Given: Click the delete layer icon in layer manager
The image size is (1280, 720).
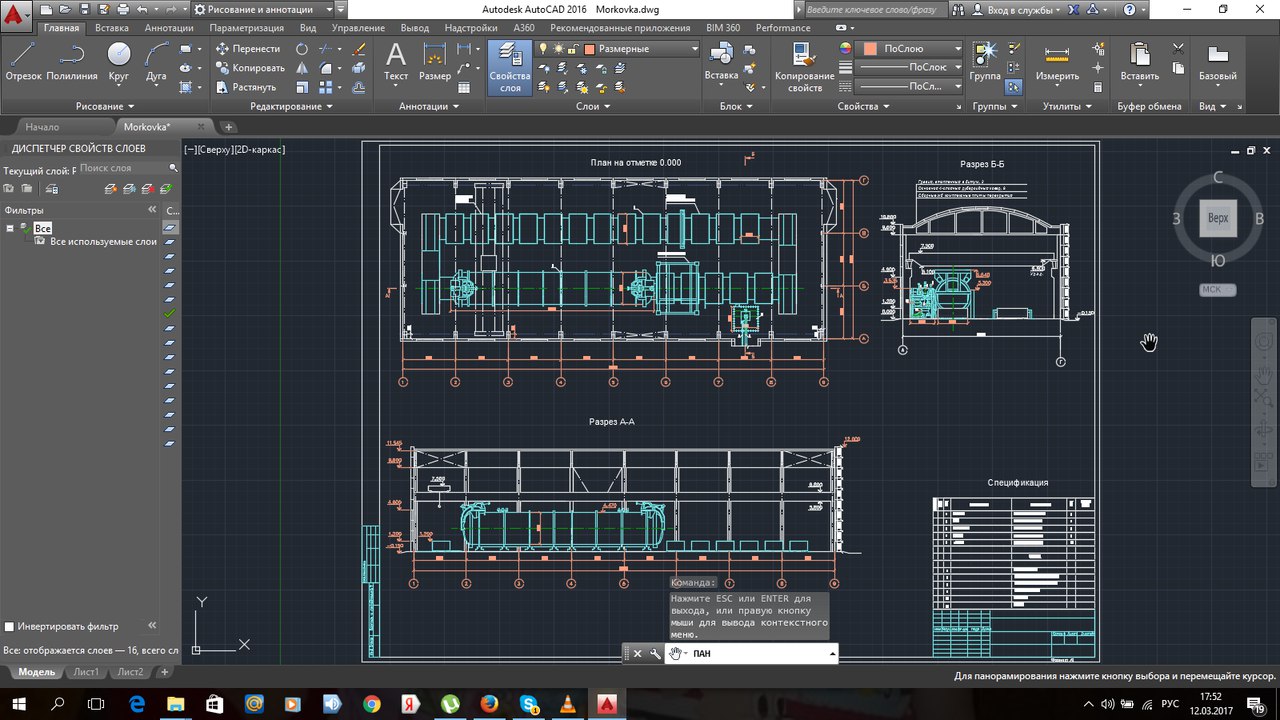Looking at the screenshot, I should point(147,189).
